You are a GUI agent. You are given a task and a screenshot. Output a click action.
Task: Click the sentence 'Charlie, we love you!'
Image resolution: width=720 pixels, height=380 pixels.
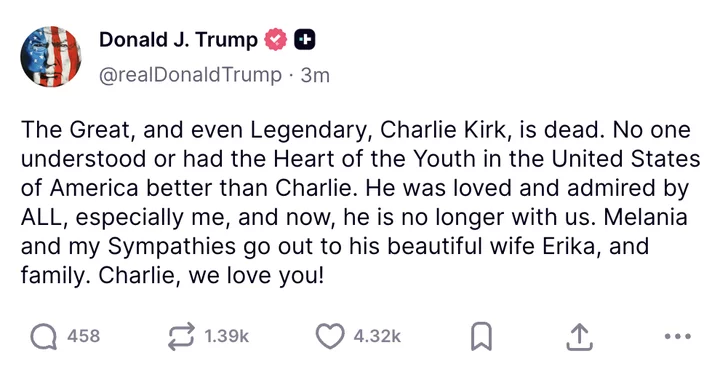pyautogui.click(x=211, y=275)
